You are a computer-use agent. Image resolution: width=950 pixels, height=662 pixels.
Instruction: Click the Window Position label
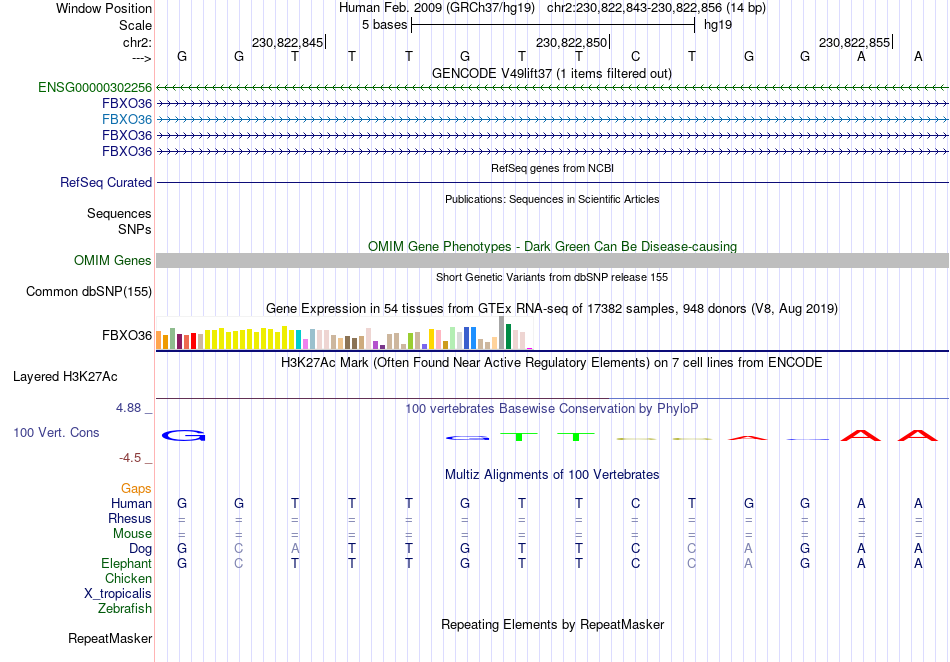pyautogui.click(x=104, y=8)
